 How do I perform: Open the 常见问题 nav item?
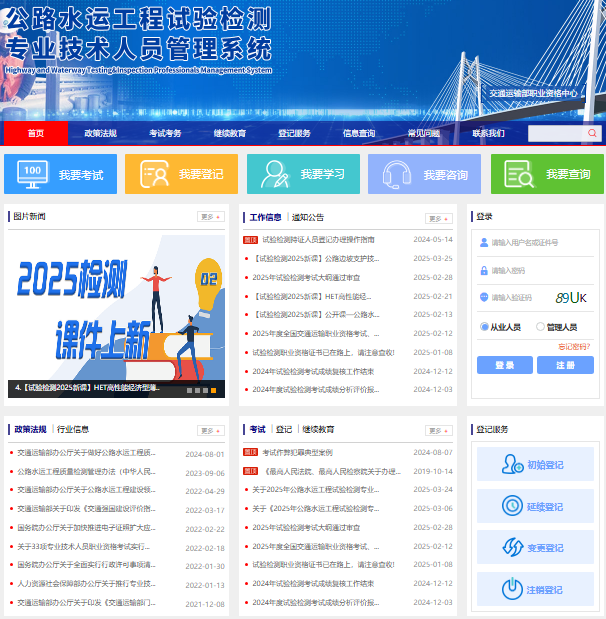(424, 133)
